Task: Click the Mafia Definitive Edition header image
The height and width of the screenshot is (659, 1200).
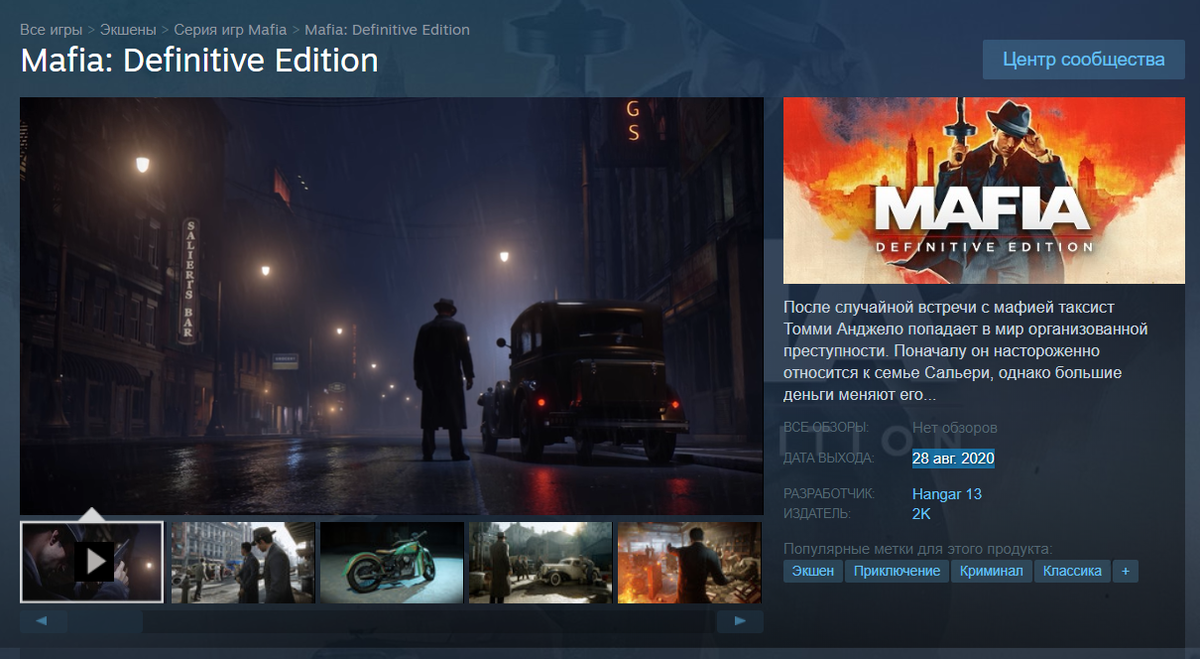Action: pyautogui.click(x=983, y=190)
